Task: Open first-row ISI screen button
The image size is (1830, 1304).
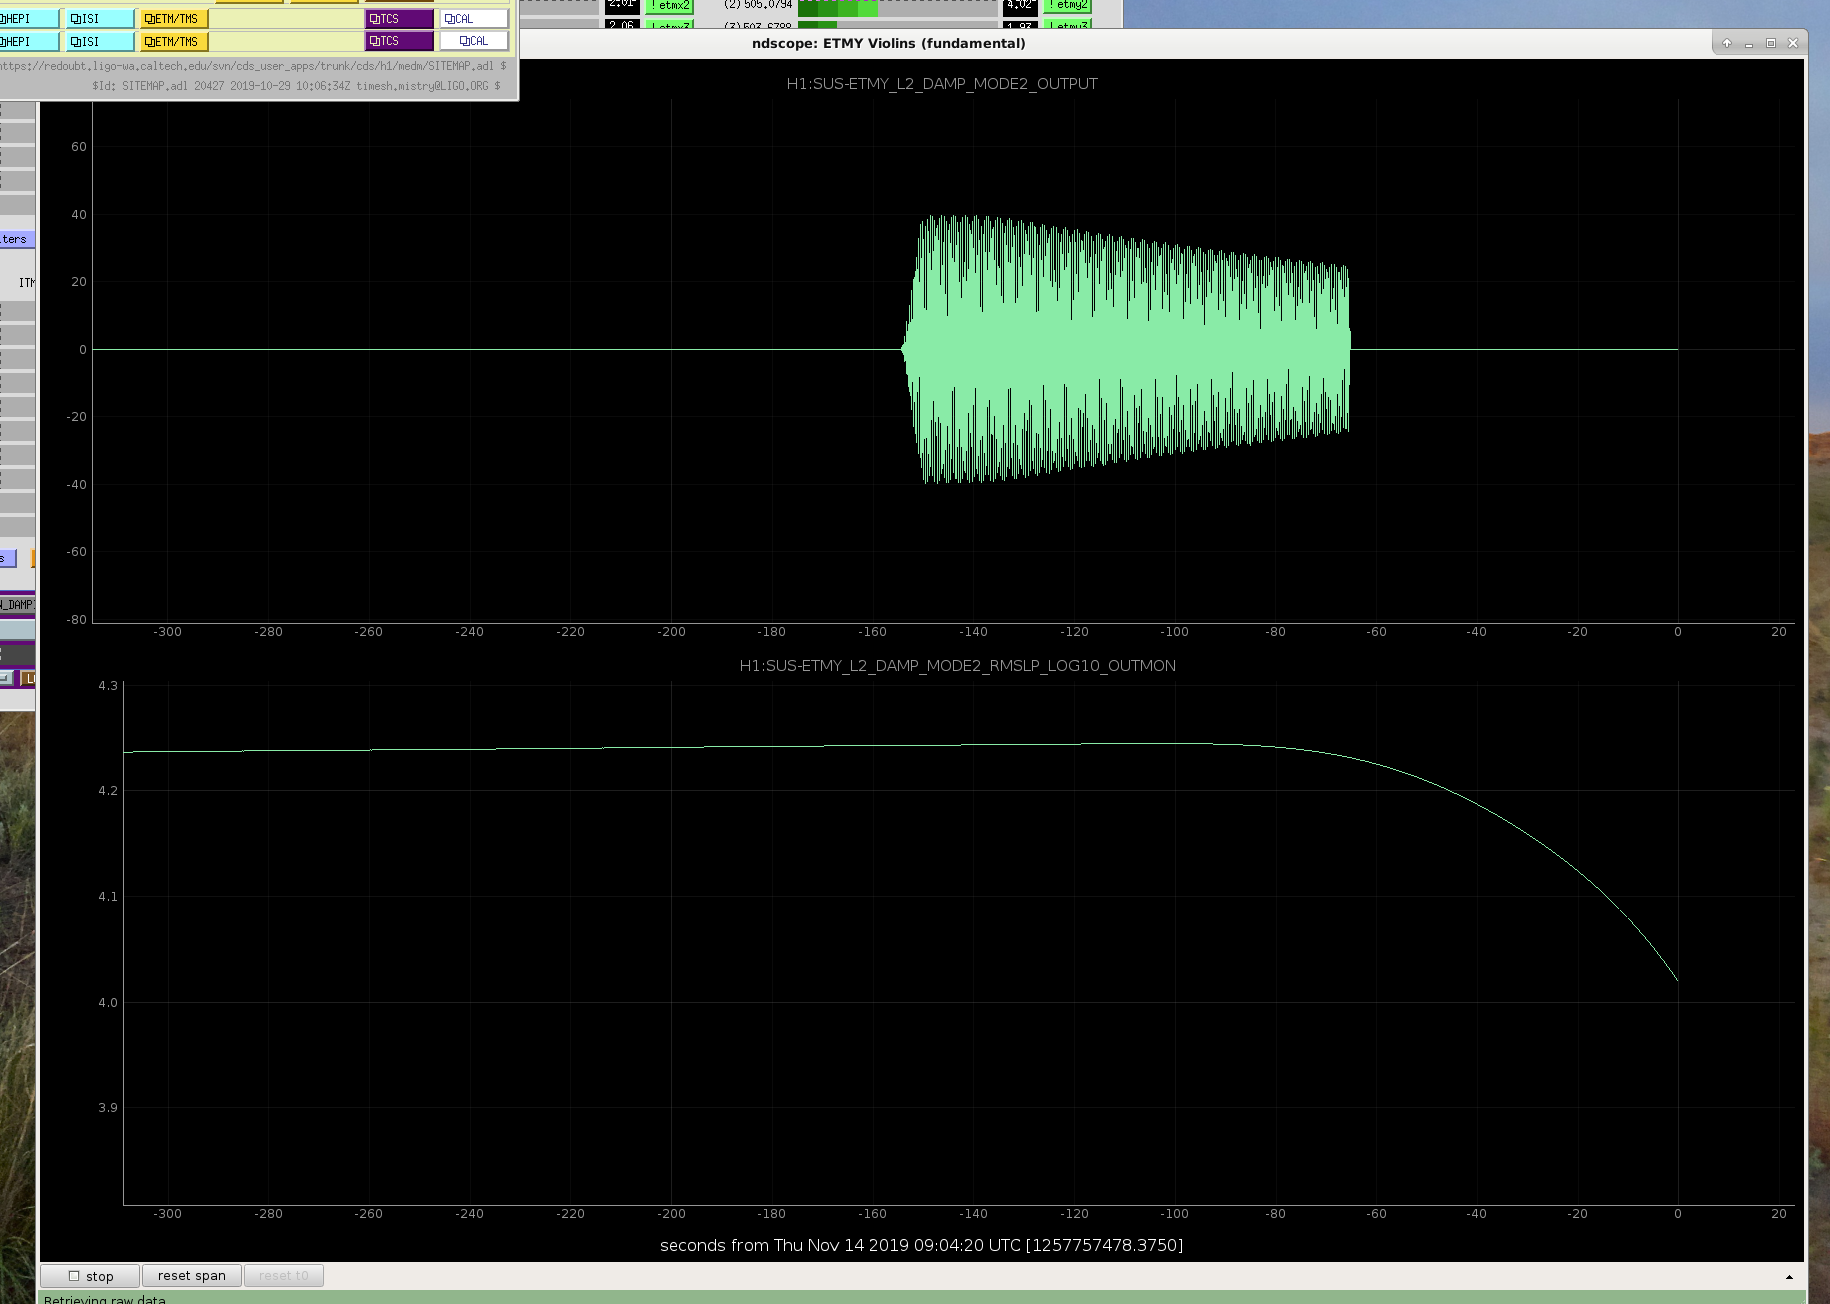Action: point(99,19)
